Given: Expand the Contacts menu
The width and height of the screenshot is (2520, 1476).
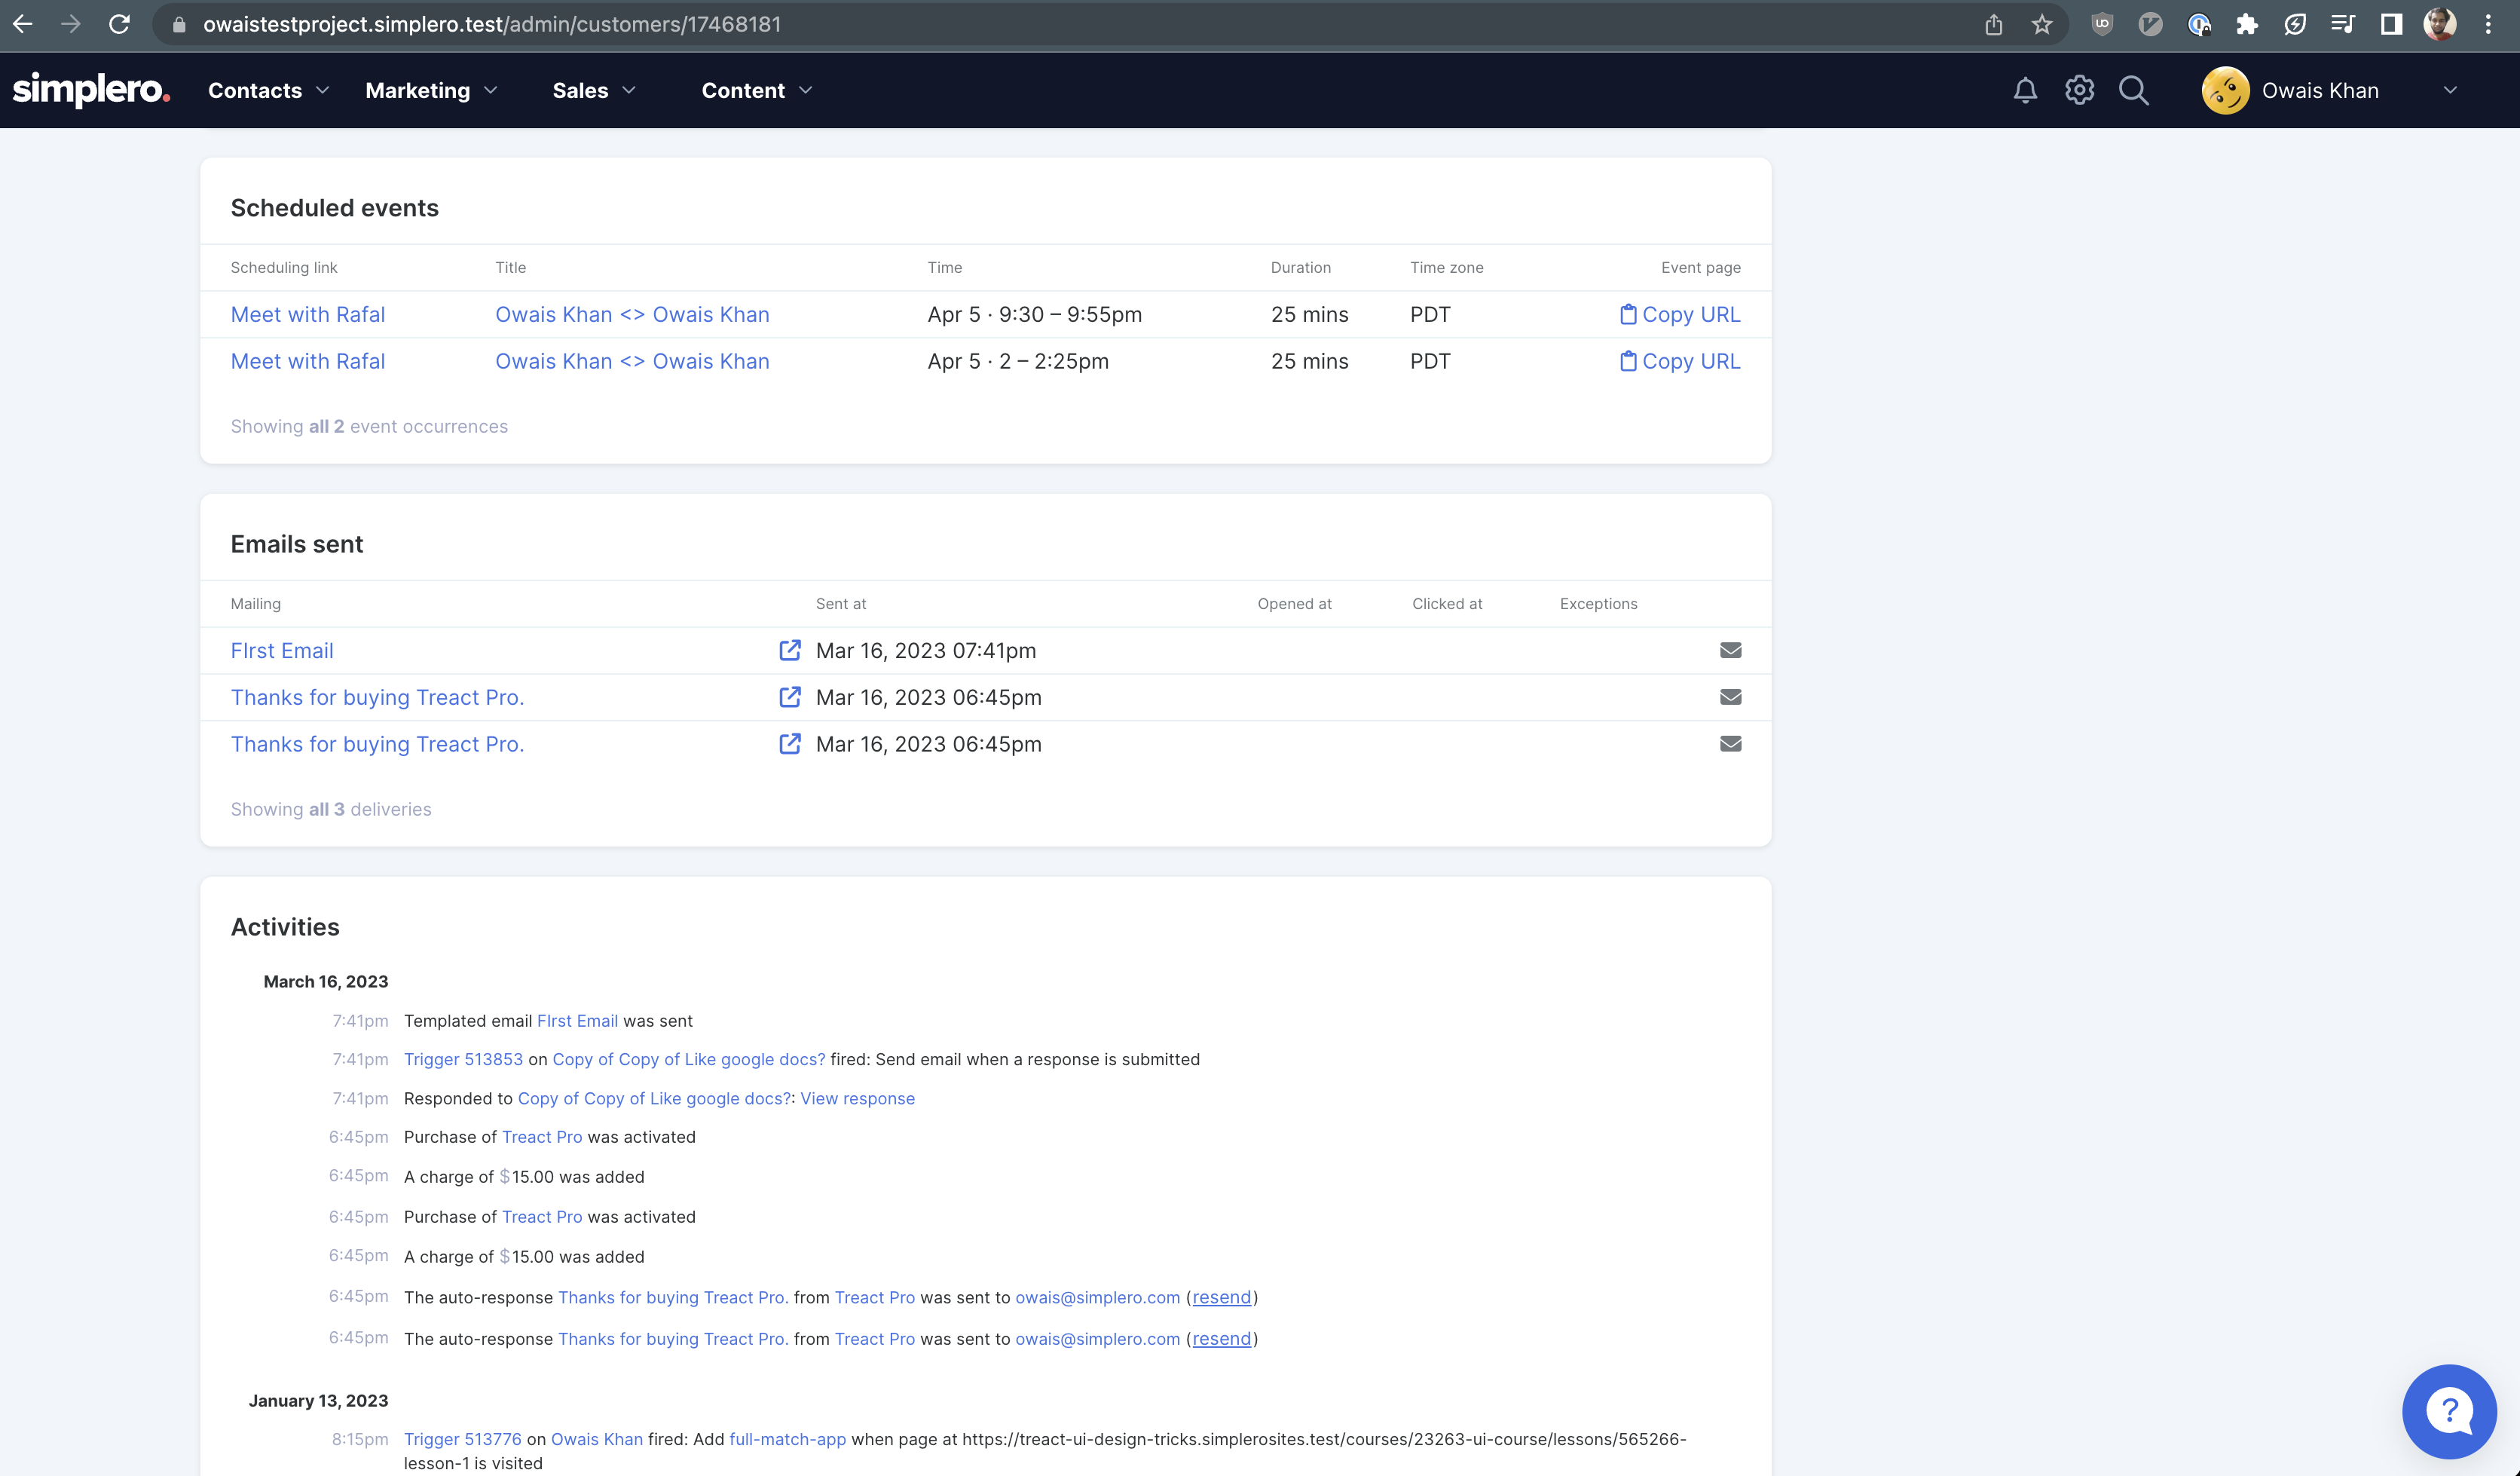Looking at the screenshot, I should click(x=268, y=90).
